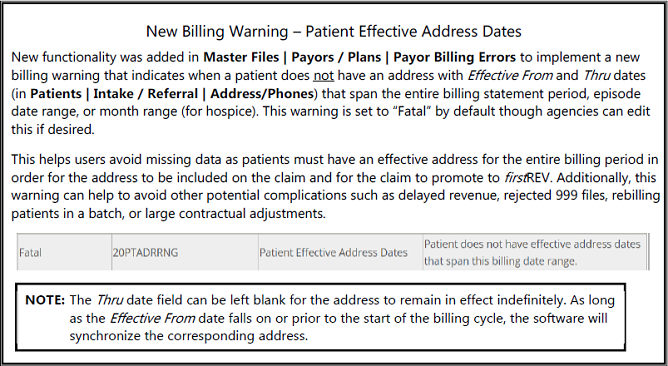Click the italic firstREV product name
Image resolution: width=668 pixels, height=366 pixels.
click(x=527, y=177)
